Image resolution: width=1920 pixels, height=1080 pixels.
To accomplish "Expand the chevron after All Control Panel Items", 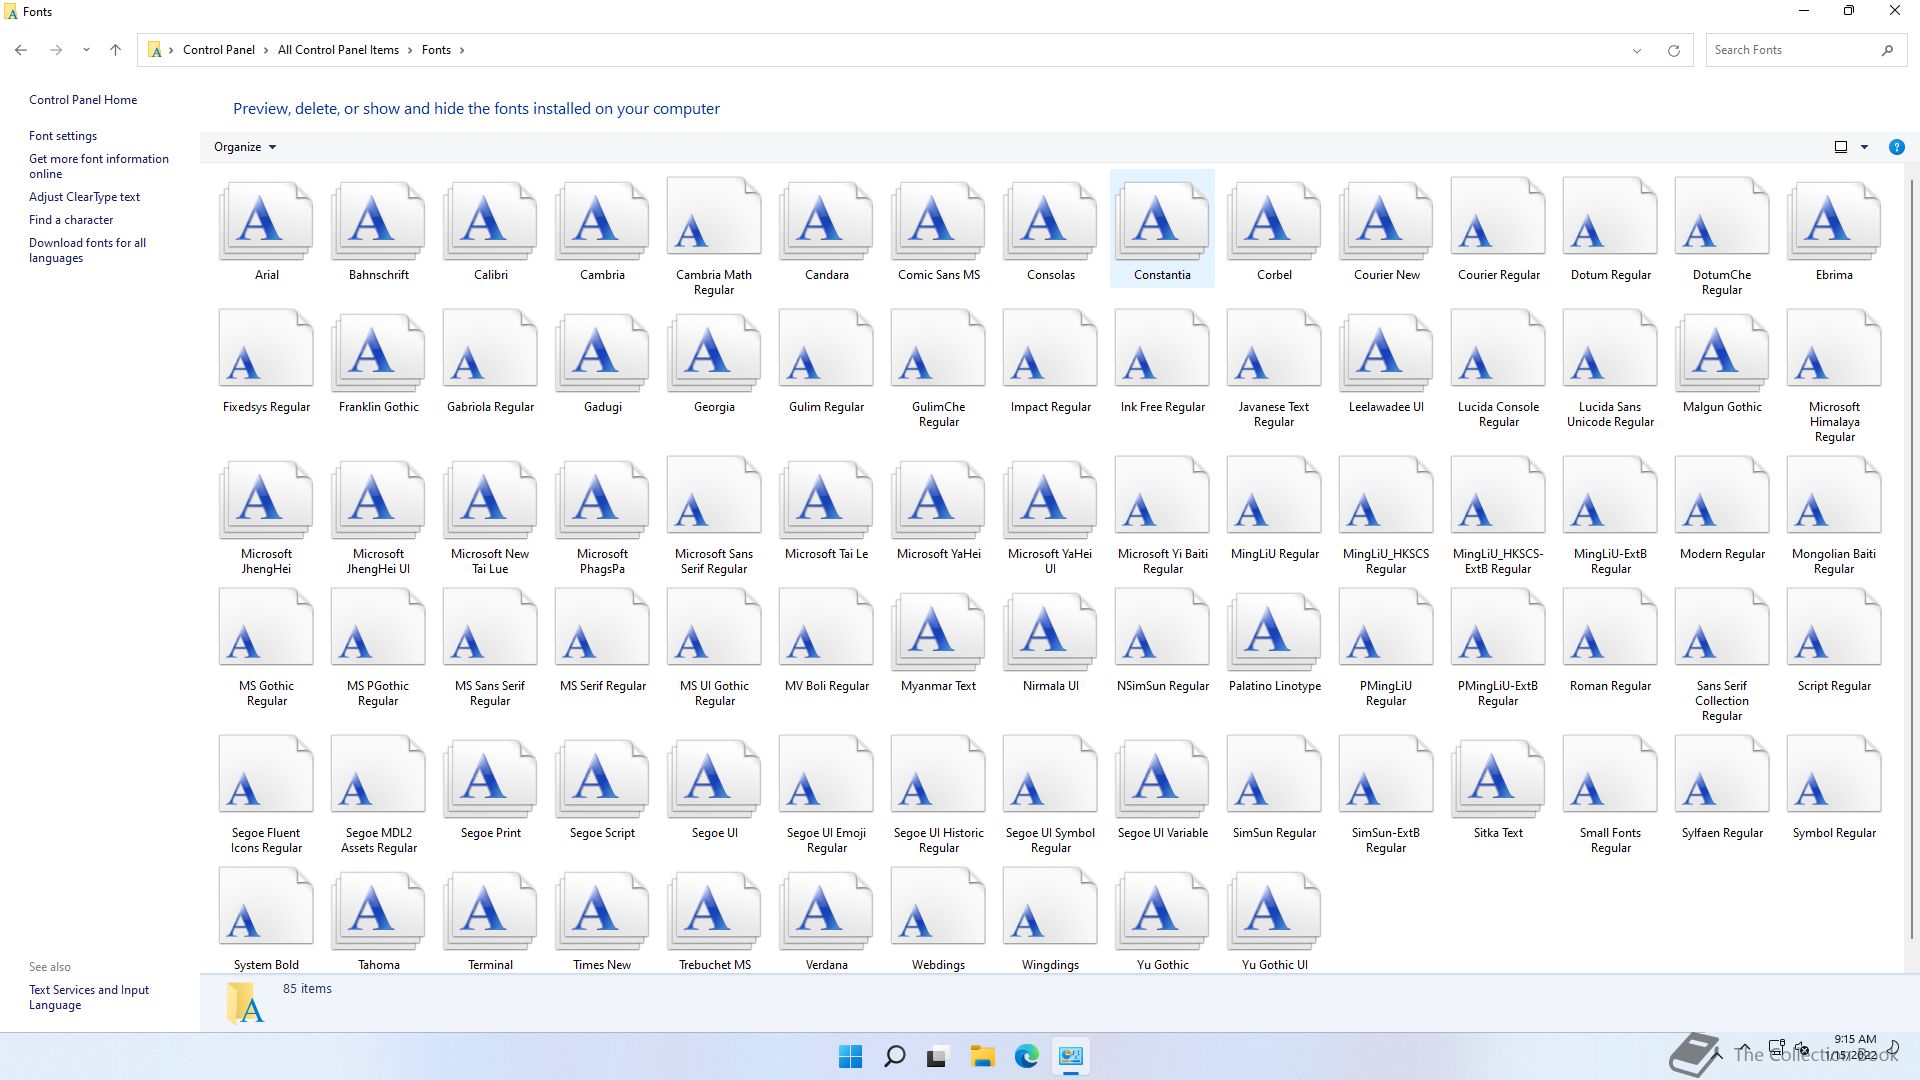I will point(410,50).
